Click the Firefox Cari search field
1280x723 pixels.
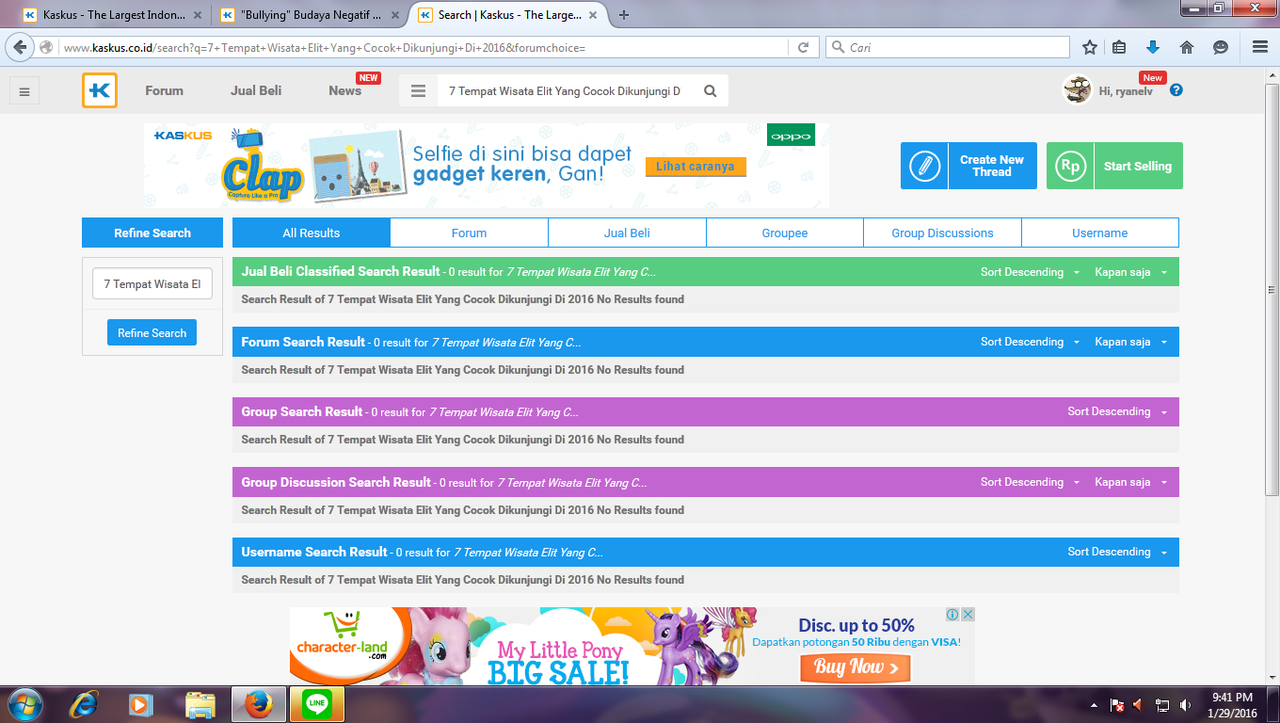coord(948,47)
